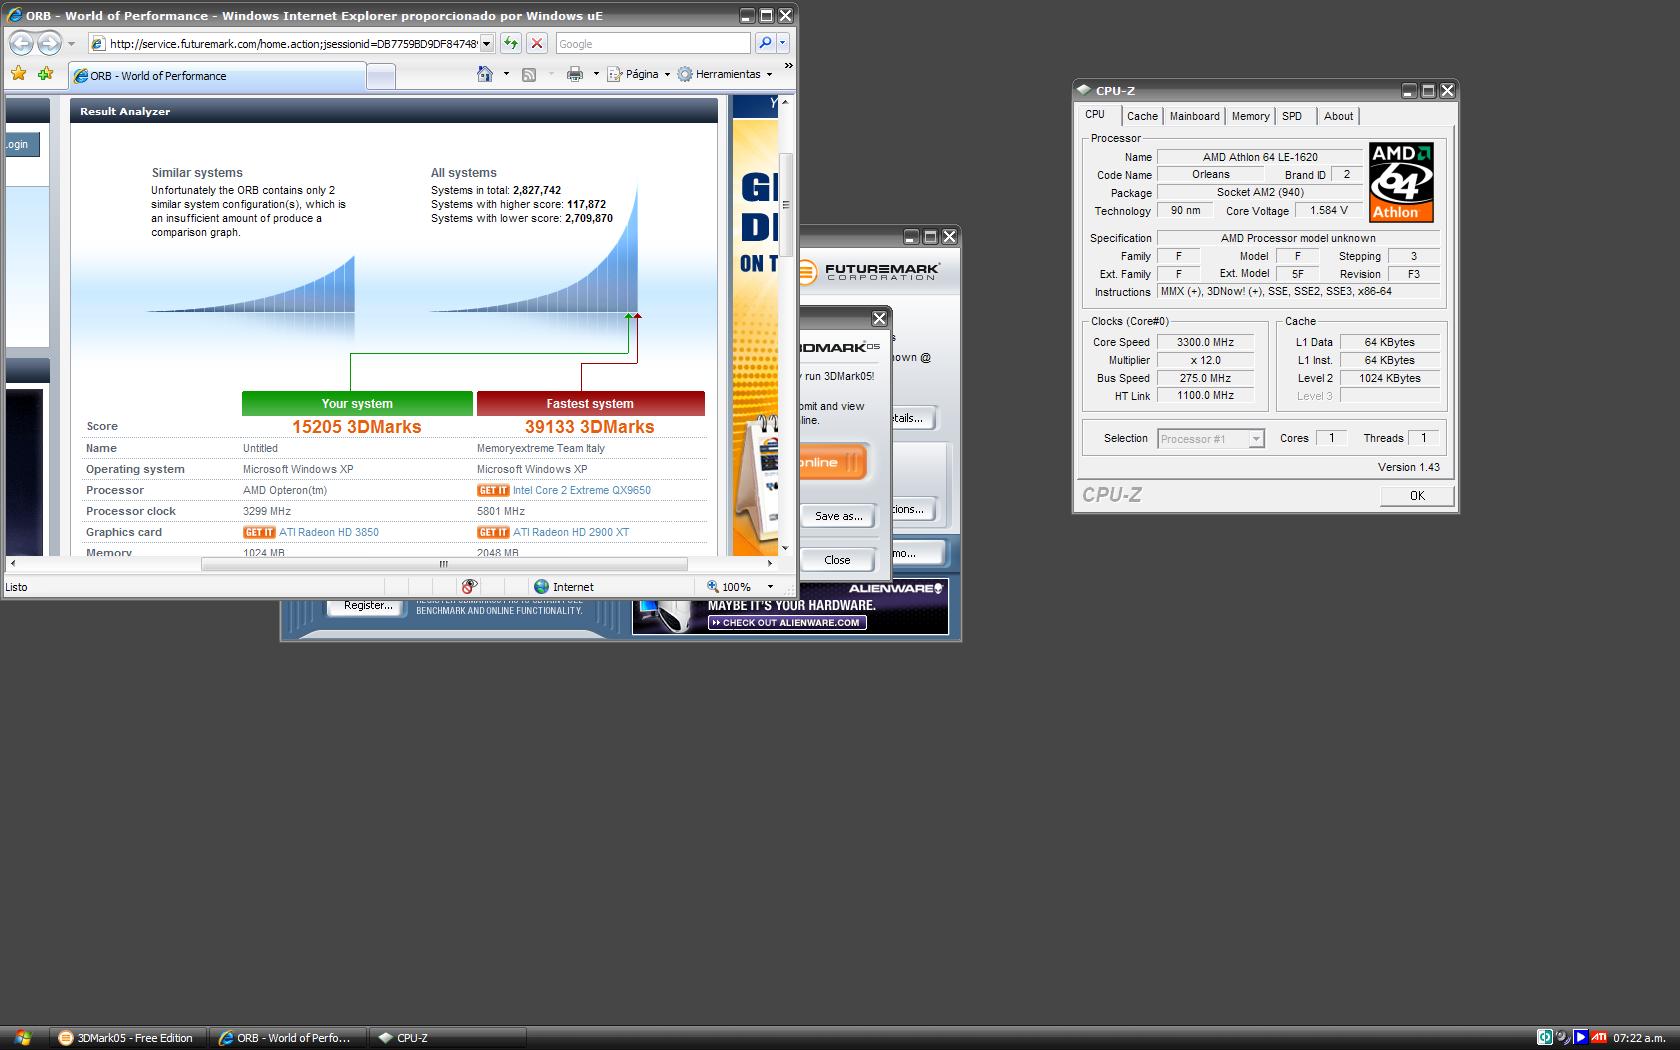
Task: Click the Windows Start button
Action: (23, 1038)
